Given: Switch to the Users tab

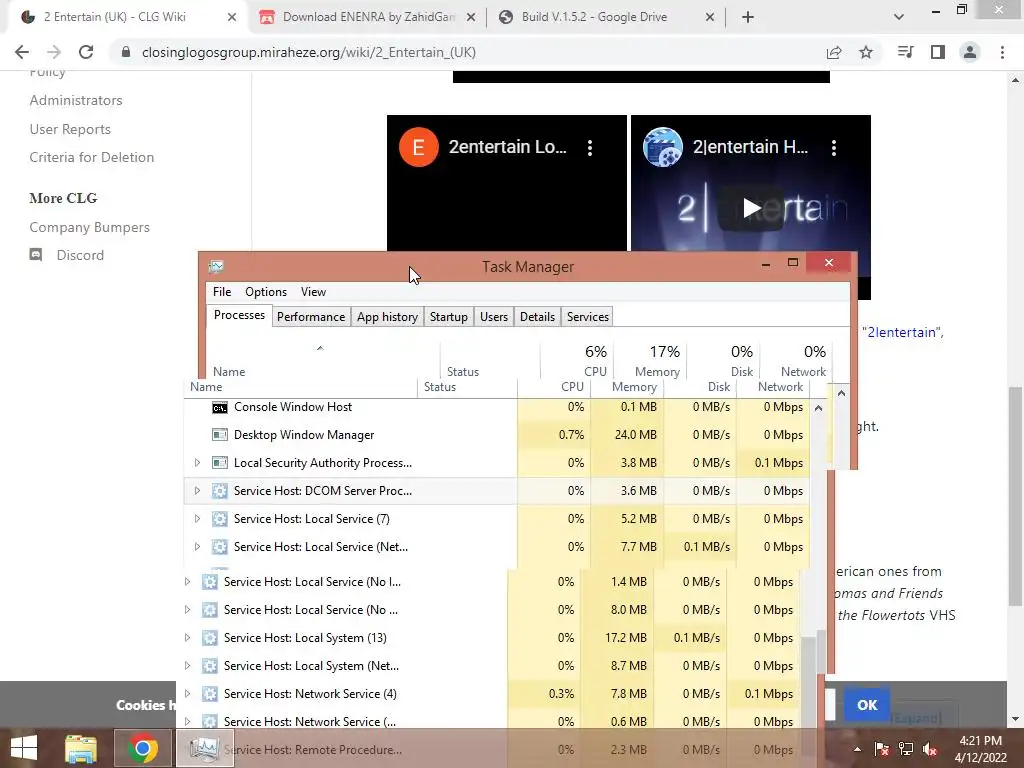Looking at the screenshot, I should [x=494, y=317].
